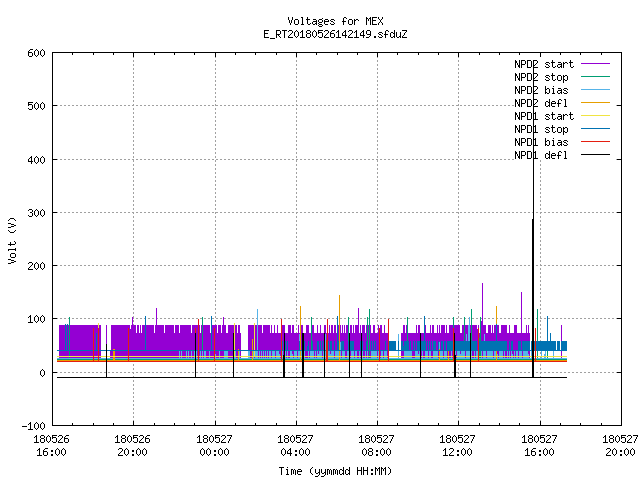Click the 100 y-axis tick label
The image size is (640, 480).
36,319
